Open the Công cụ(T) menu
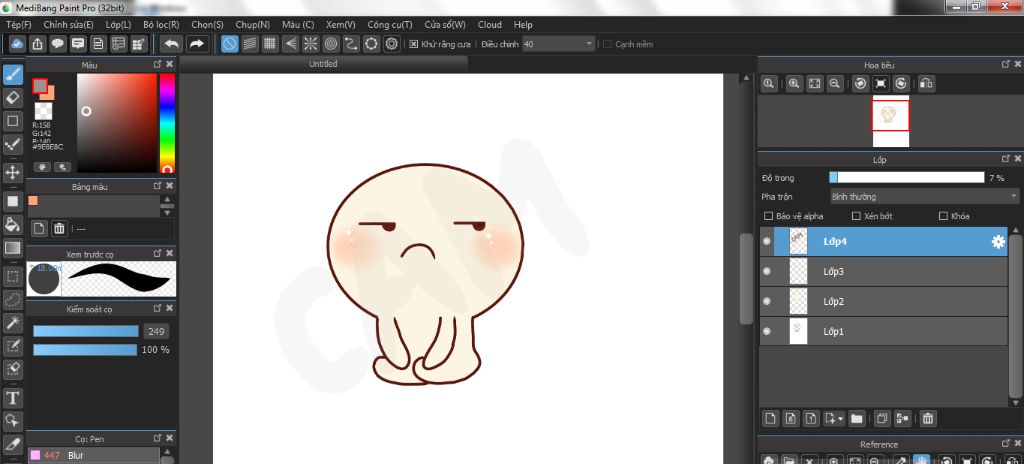Image resolution: width=1024 pixels, height=464 pixels. point(390,25)
